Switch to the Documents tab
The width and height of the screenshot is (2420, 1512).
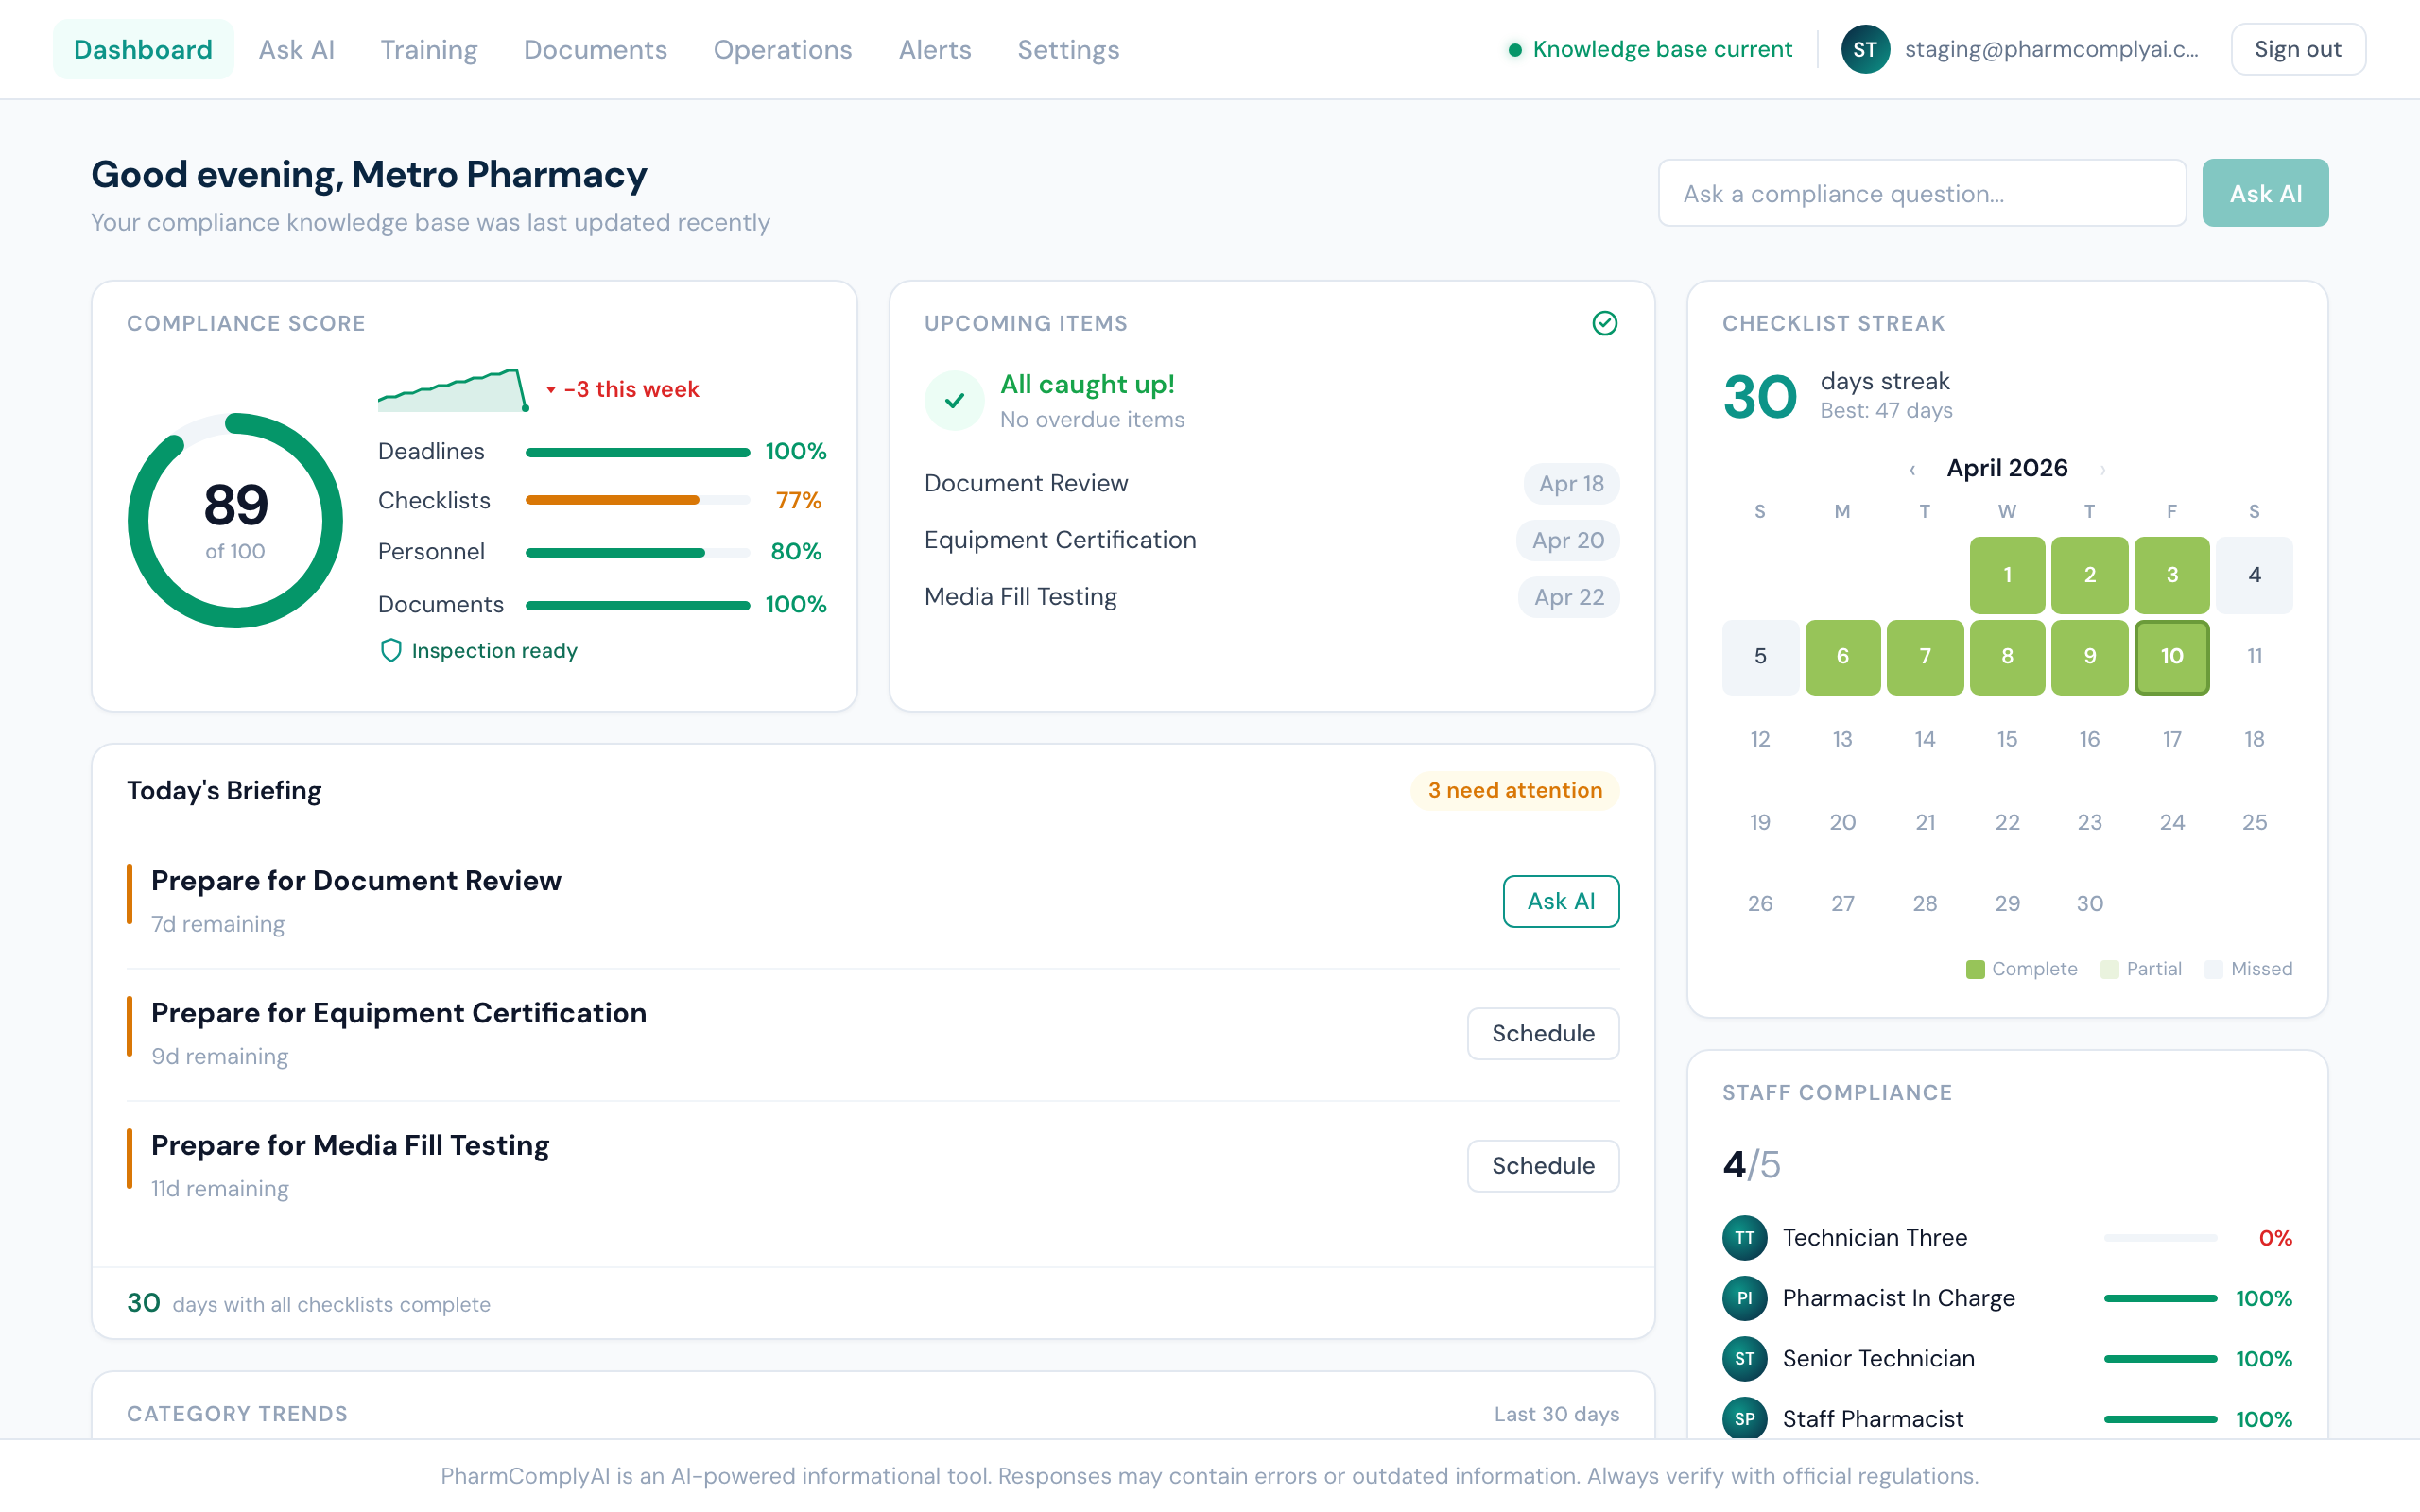click(595, 49)
